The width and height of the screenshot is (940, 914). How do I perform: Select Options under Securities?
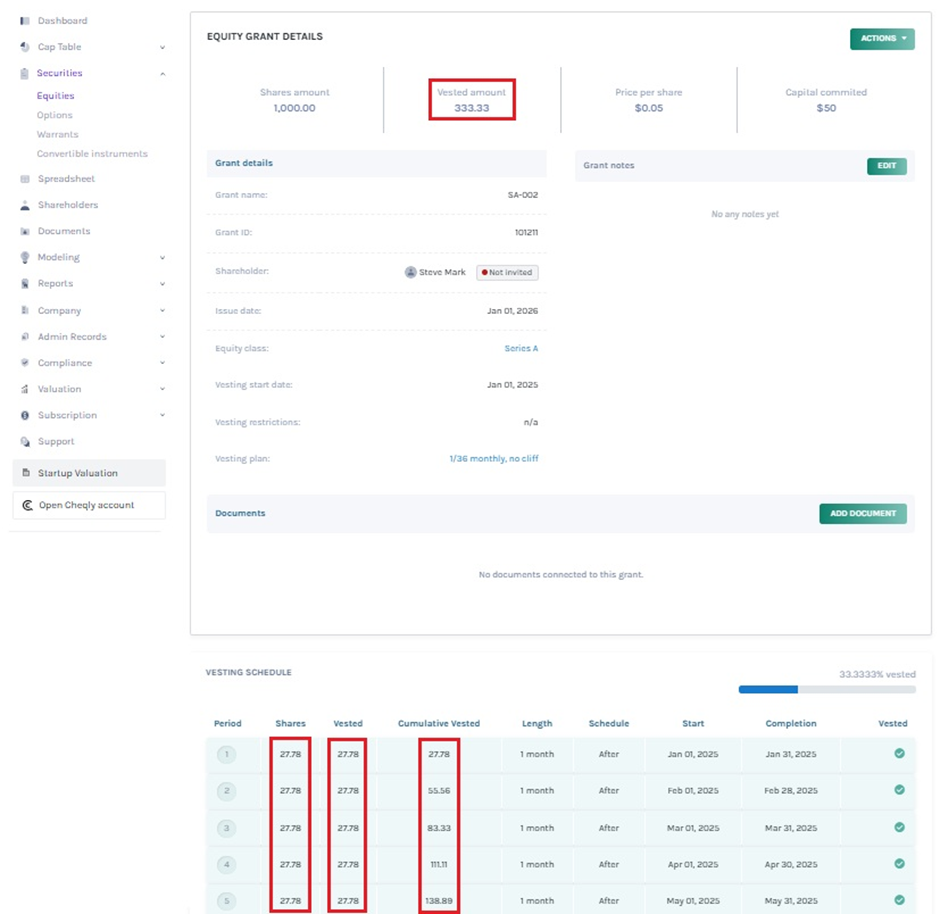[x=55, y=115]
